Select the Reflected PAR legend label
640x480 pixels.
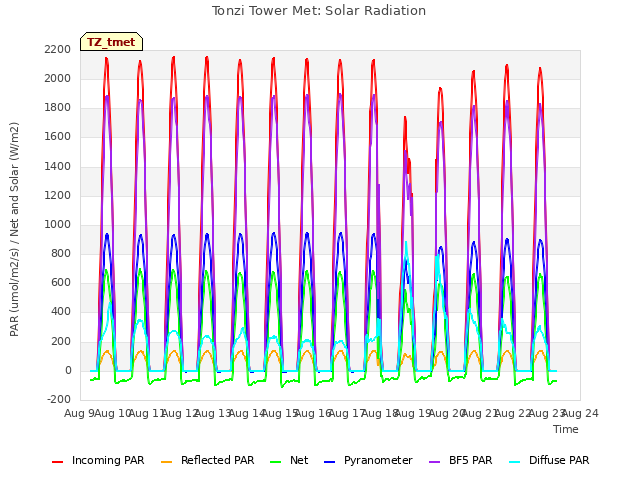coord(218,460)
